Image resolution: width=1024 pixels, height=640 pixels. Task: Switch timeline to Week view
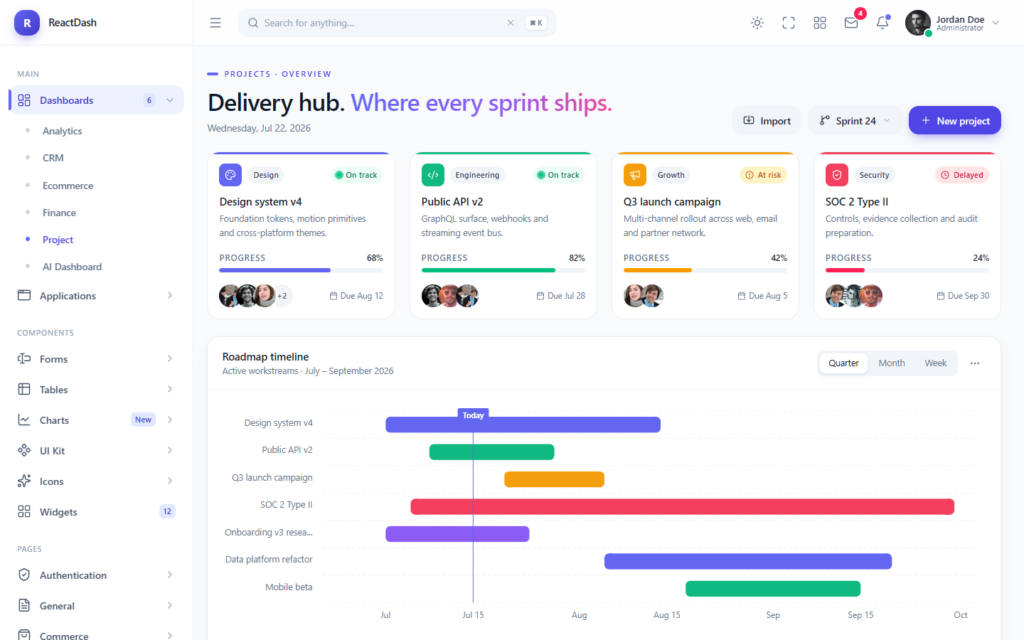[x=935, y=363]
